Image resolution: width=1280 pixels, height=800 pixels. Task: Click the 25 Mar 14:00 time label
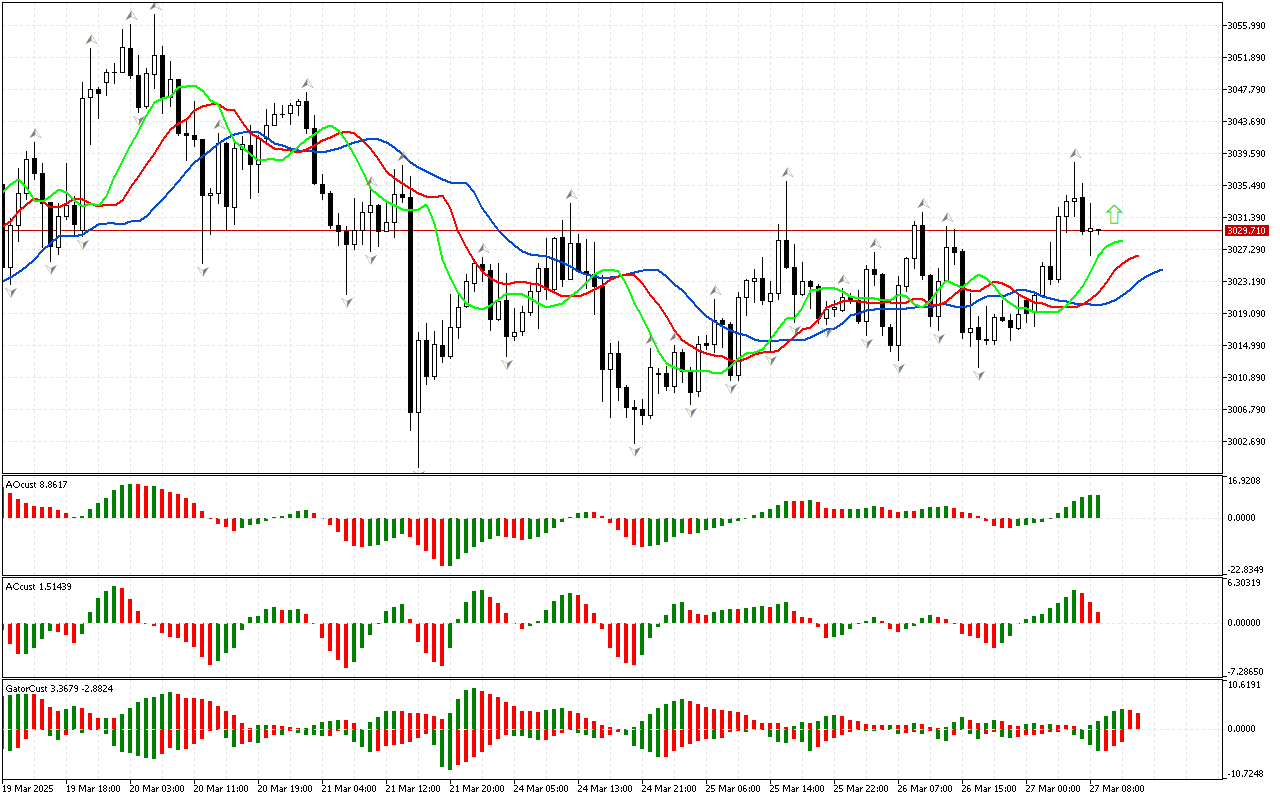click(x=798, y=789)
